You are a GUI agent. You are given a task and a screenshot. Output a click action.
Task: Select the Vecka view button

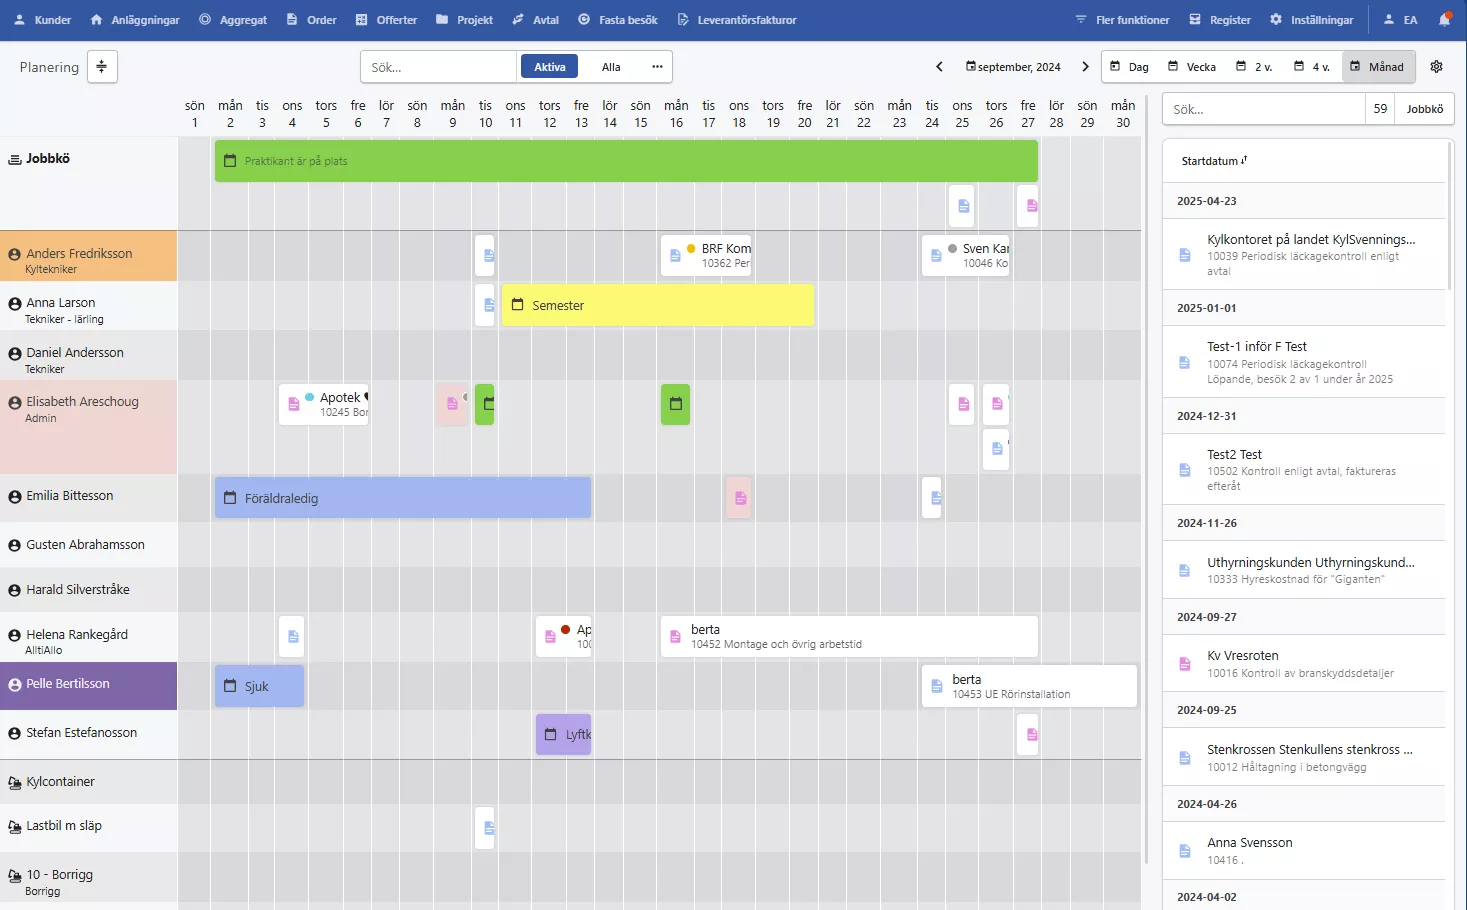(x=1192, y=67)
